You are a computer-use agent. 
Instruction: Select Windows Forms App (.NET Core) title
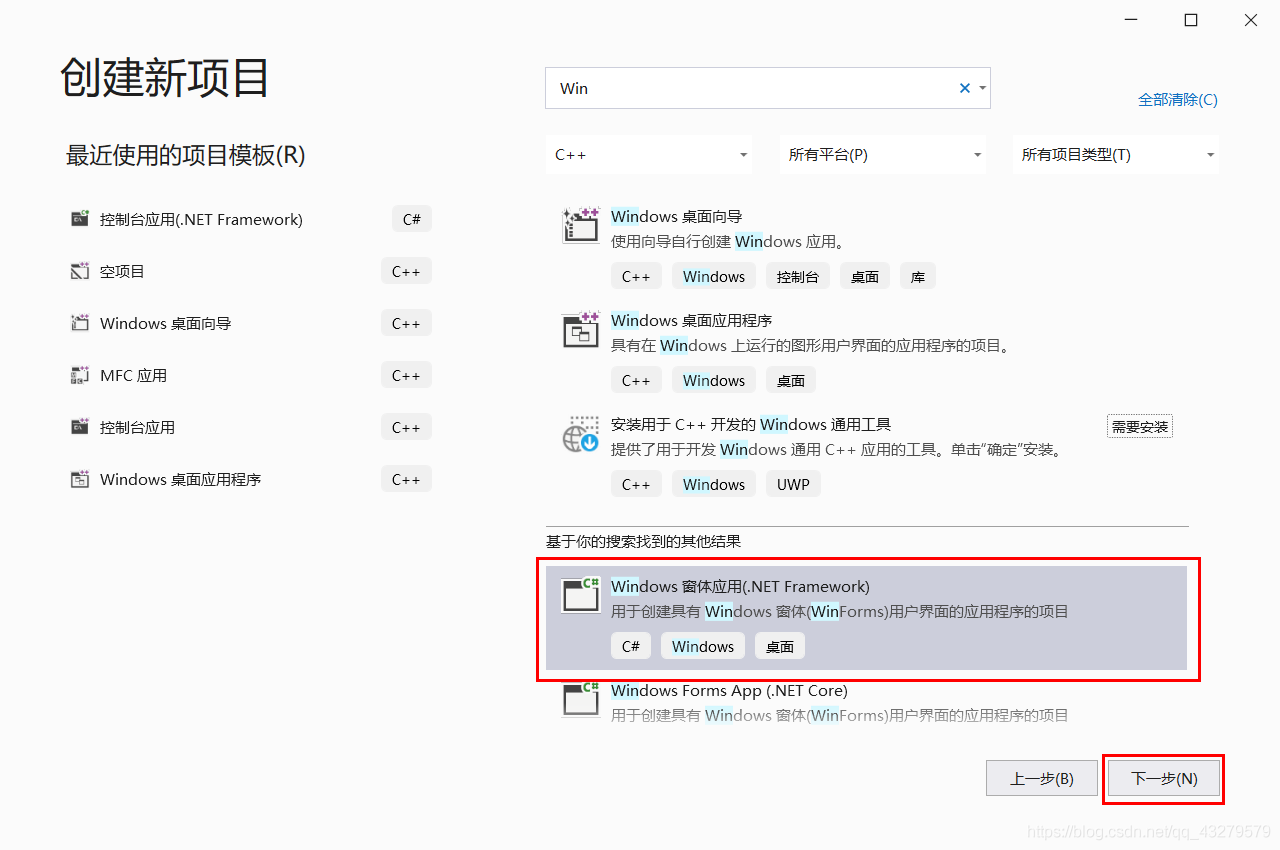(729, 690)
